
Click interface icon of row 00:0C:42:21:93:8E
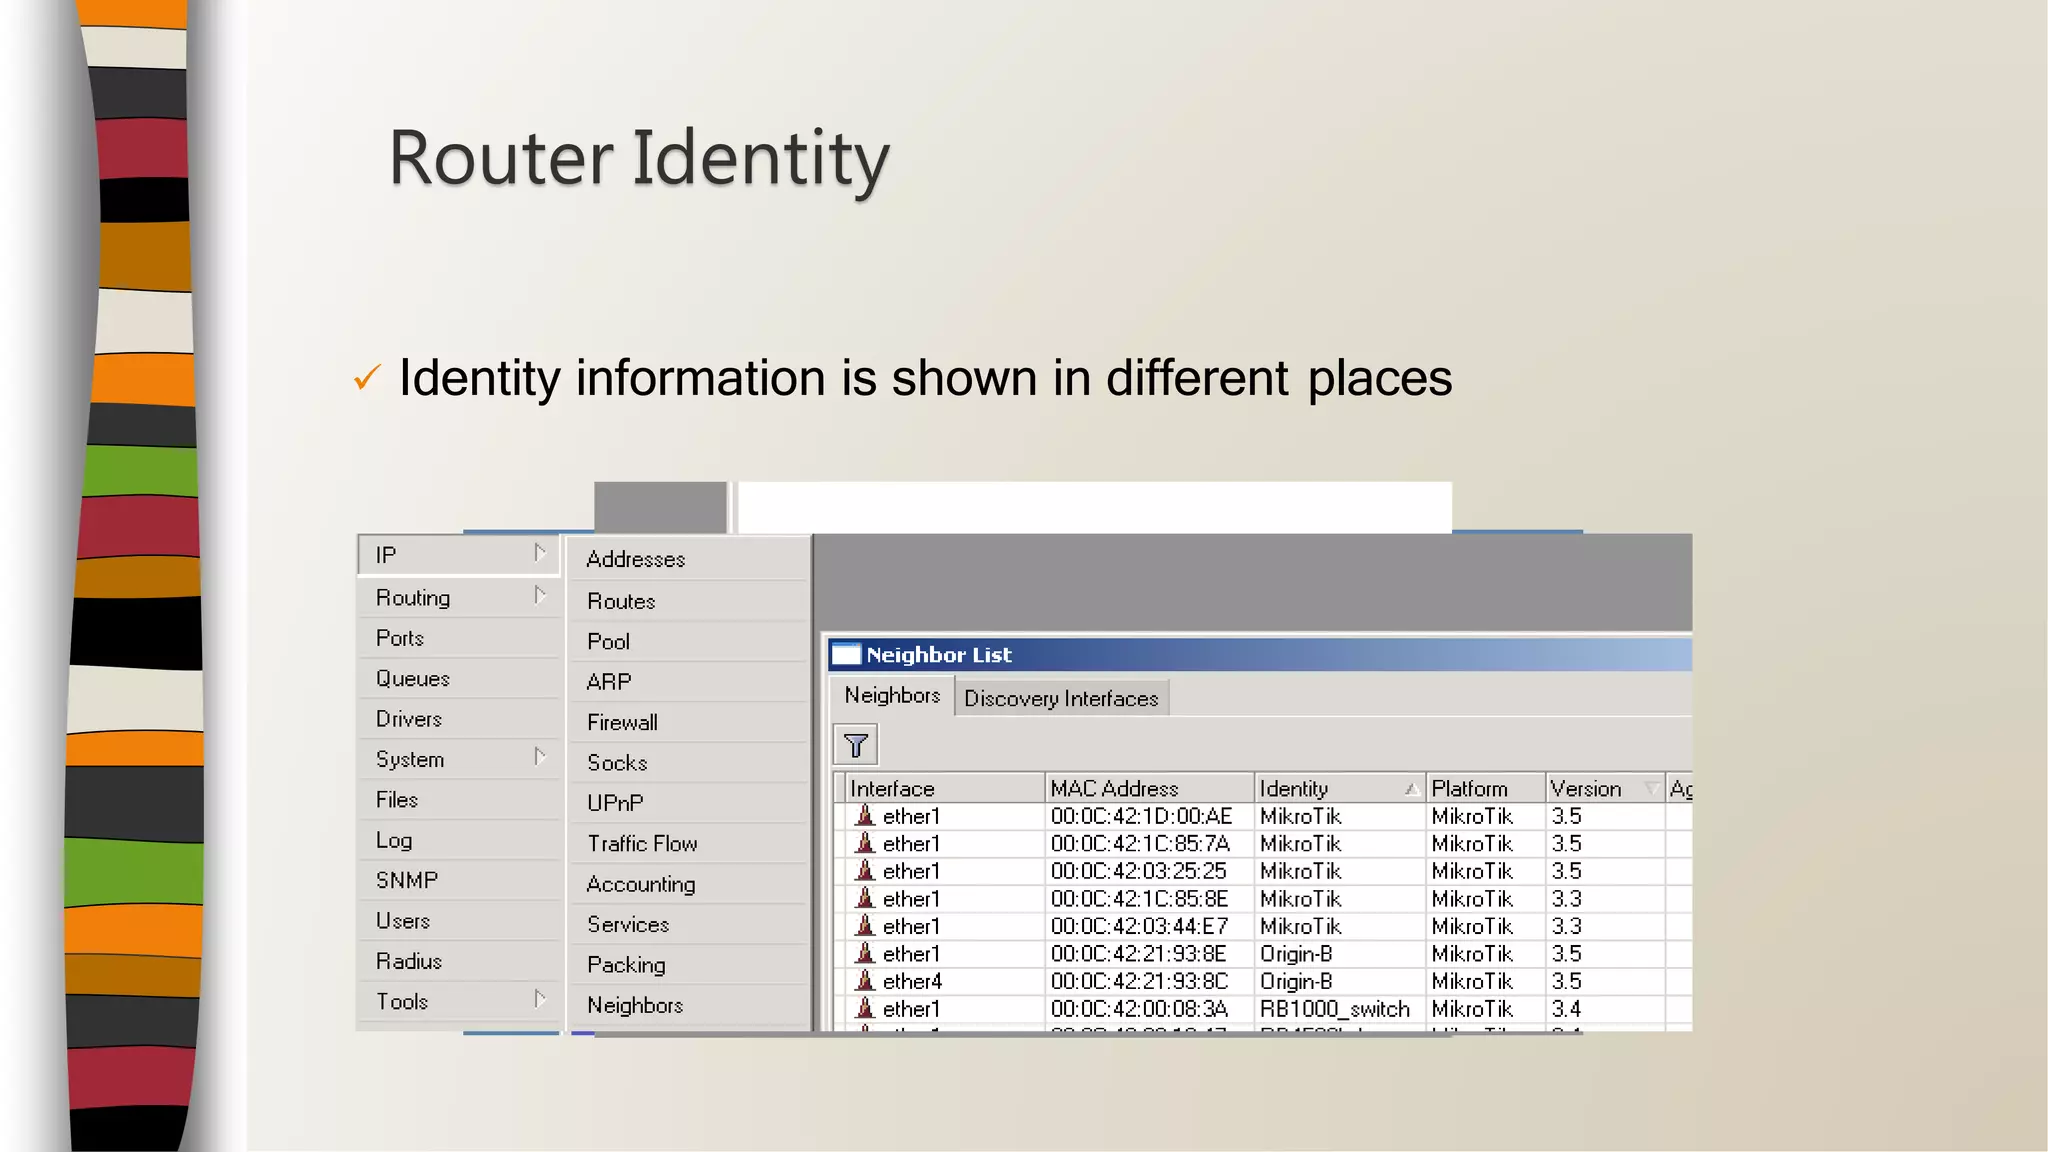pos(865,954)
